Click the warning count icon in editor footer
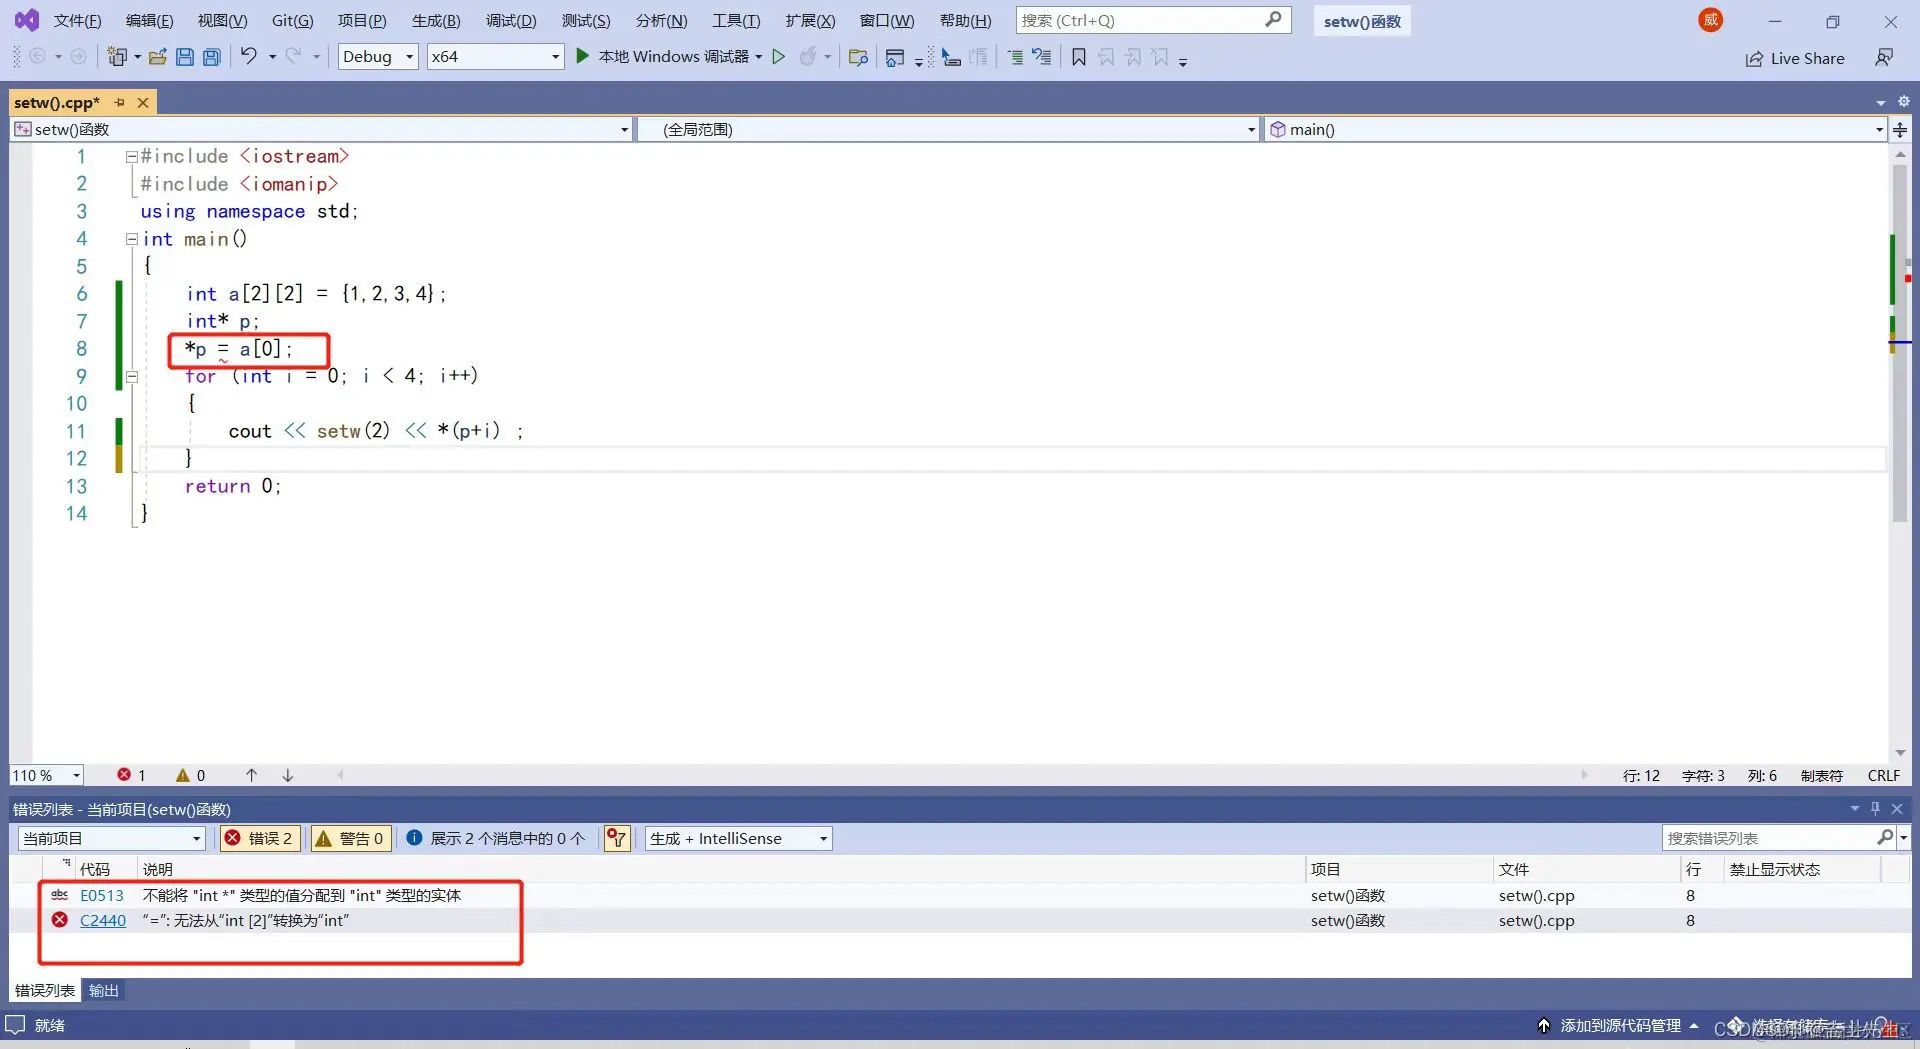This screenshot has width=1920, height=1049. 183,775
